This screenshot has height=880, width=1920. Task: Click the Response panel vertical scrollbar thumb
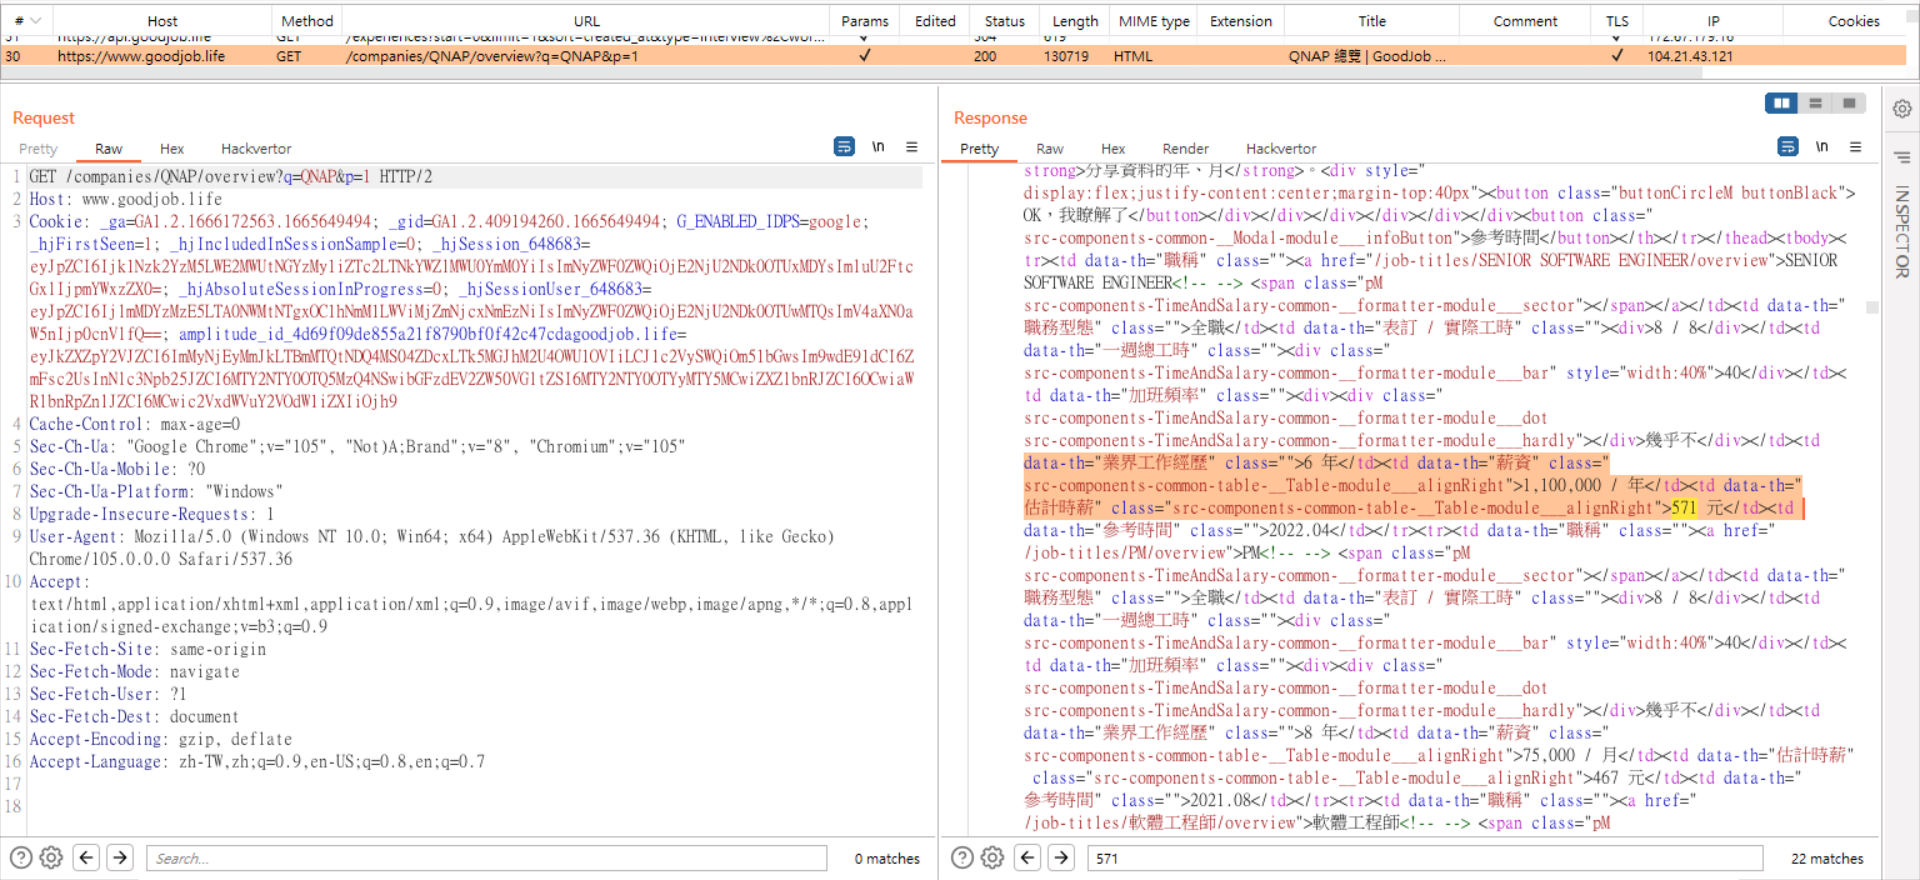point(1872,308)
